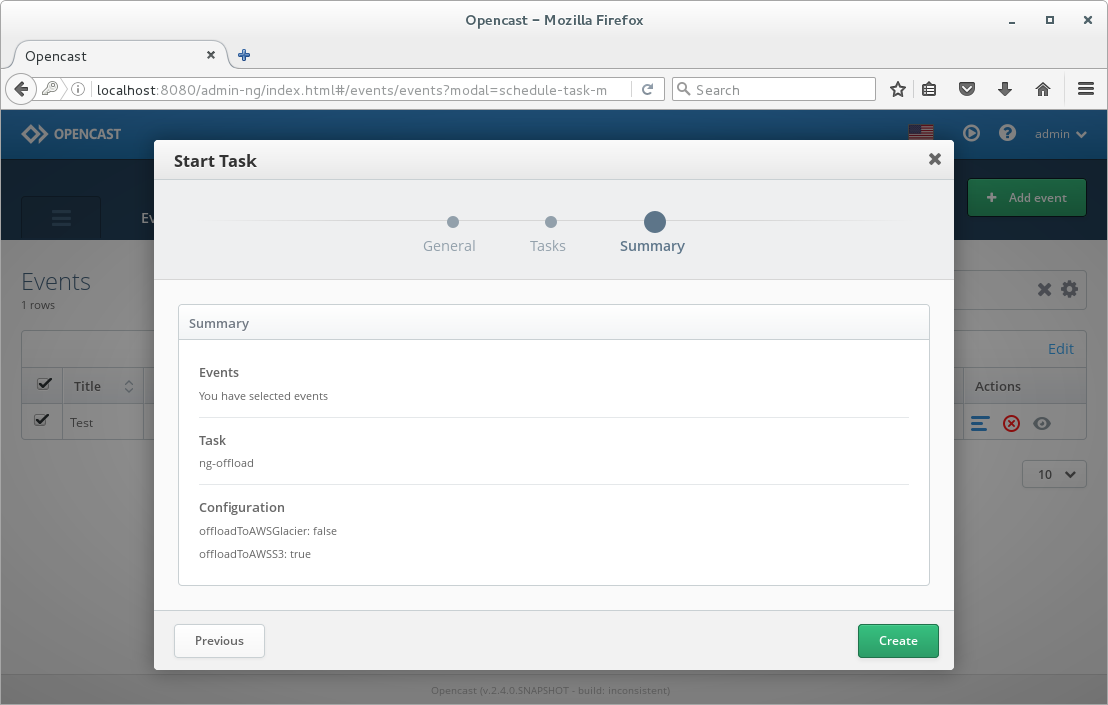This screenshot has height=705, width=1108.
Task: Open the Downloads arrow icon
Action: (1004, 89)
